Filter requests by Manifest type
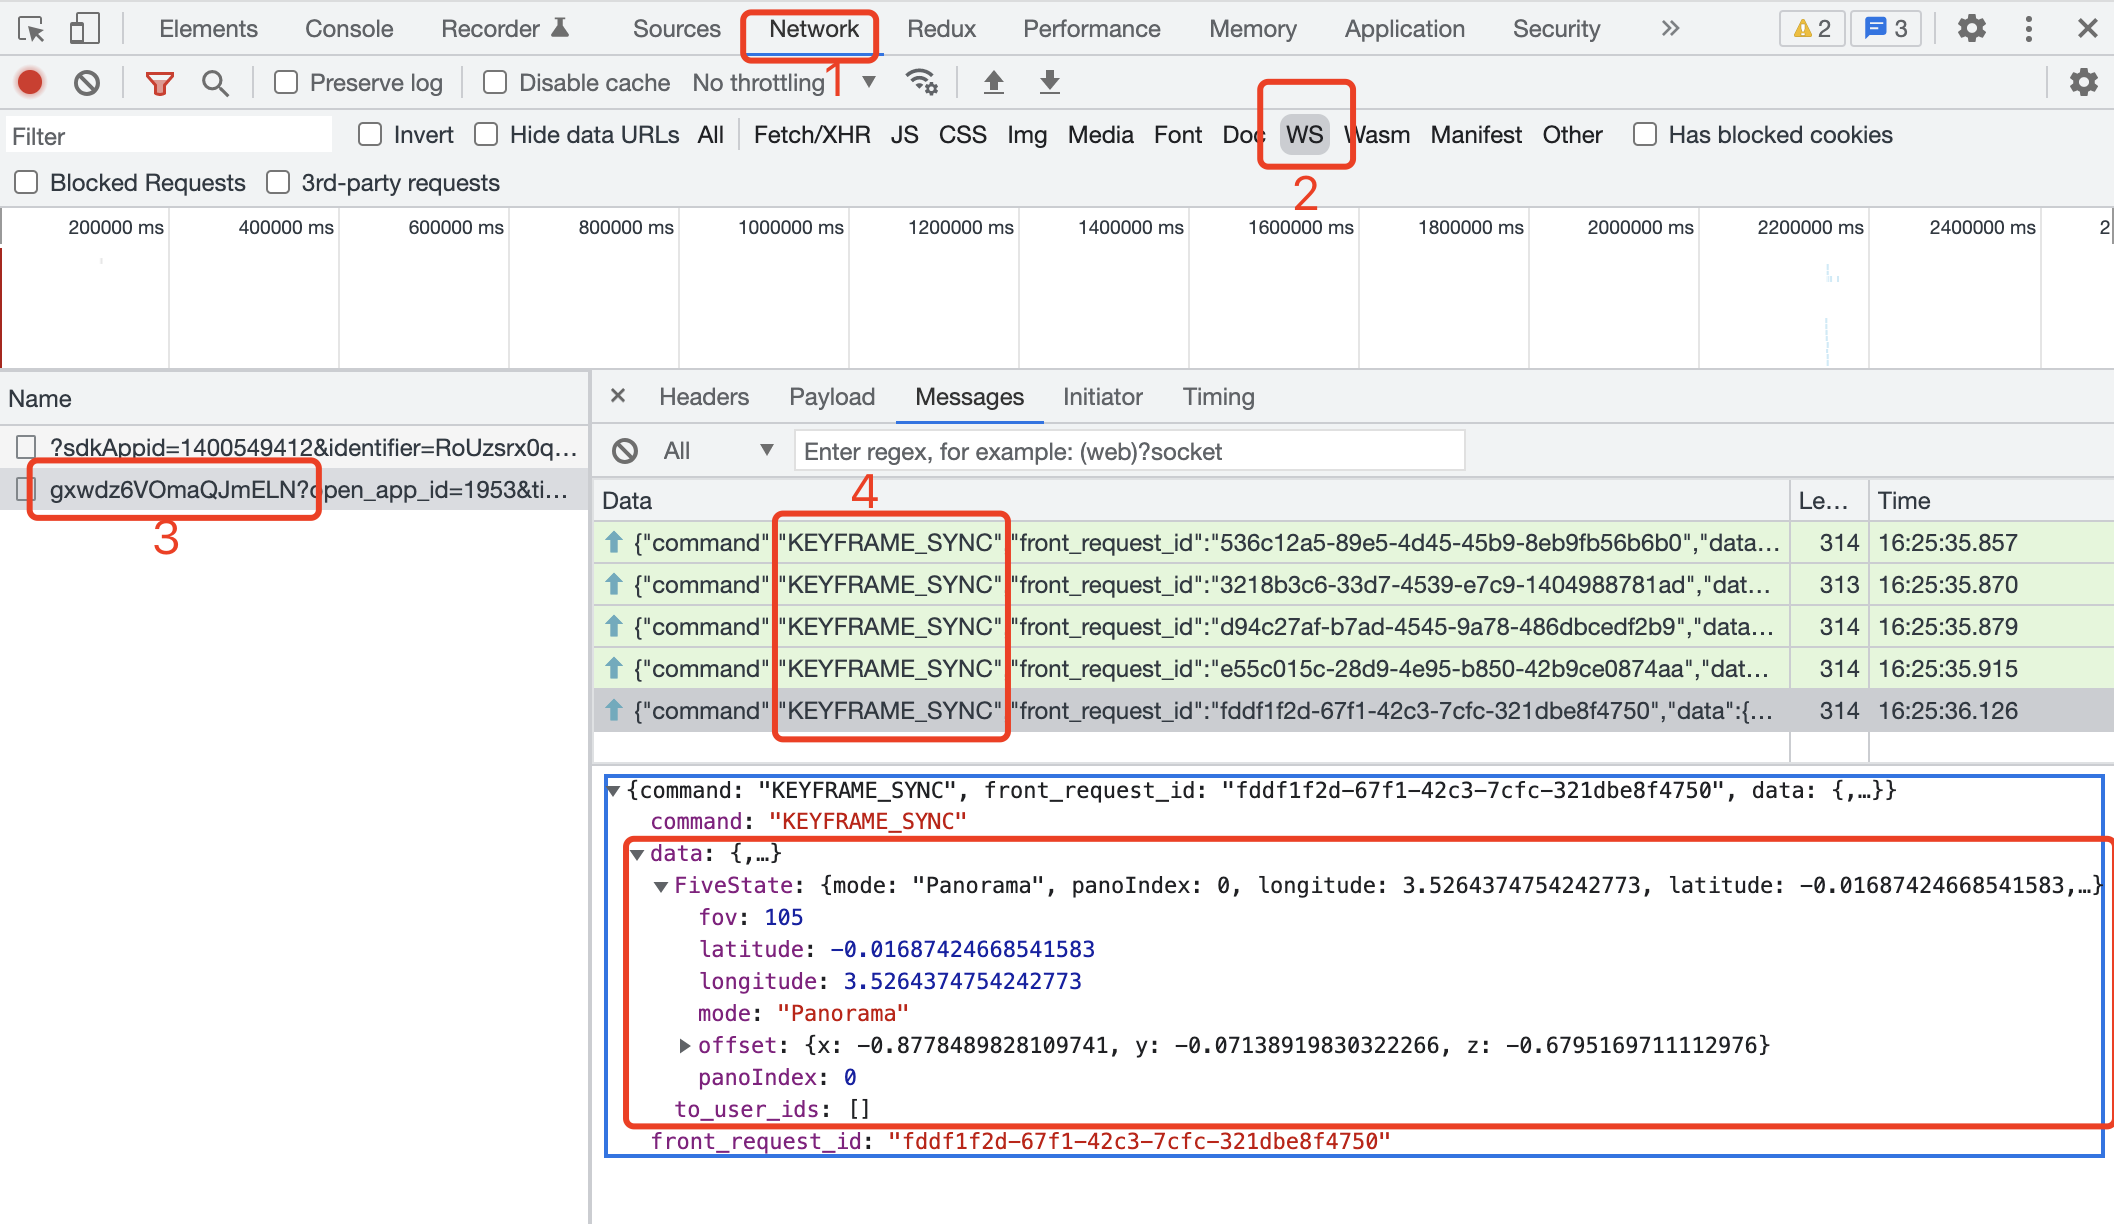The image size is (2114, 1224). tap(1476, 135)
